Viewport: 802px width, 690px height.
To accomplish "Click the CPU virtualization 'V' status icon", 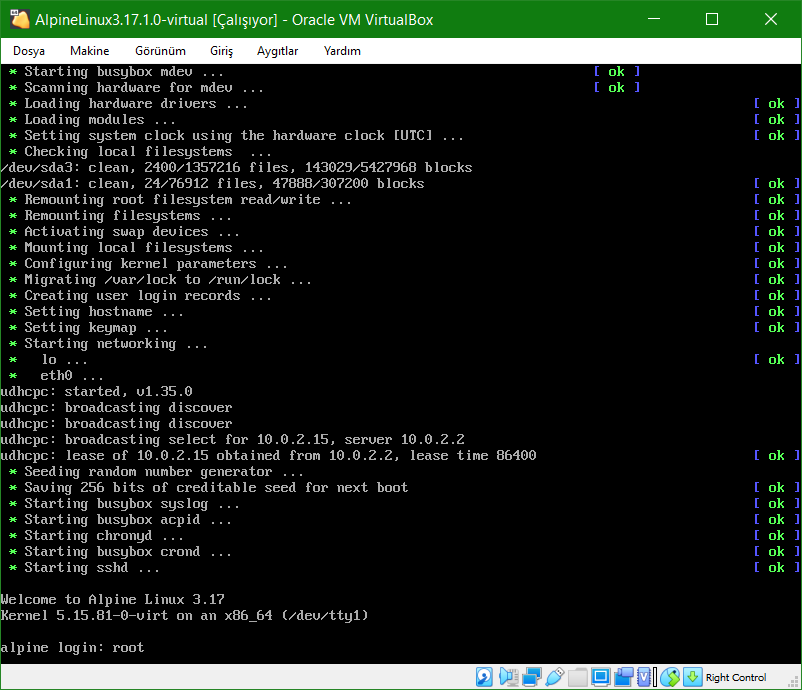I will [x=644, y=677].
